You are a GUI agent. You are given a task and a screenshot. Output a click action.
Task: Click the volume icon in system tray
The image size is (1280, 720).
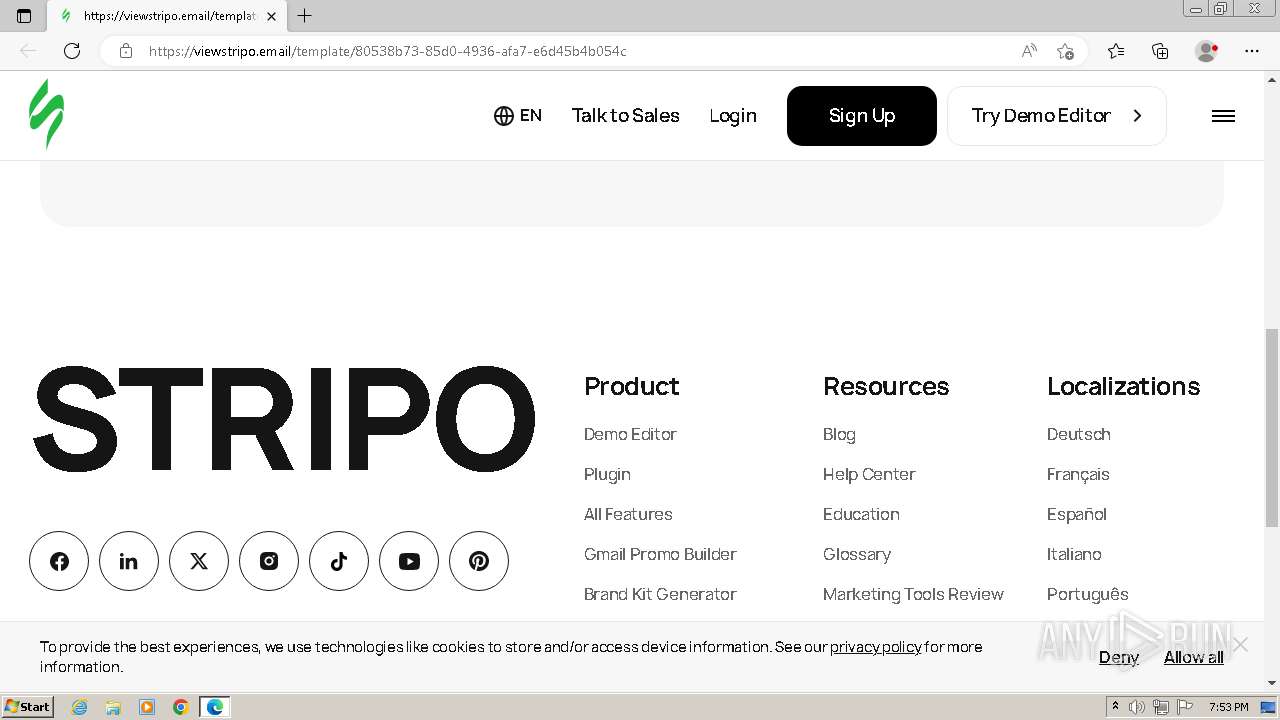[1137, 707]
